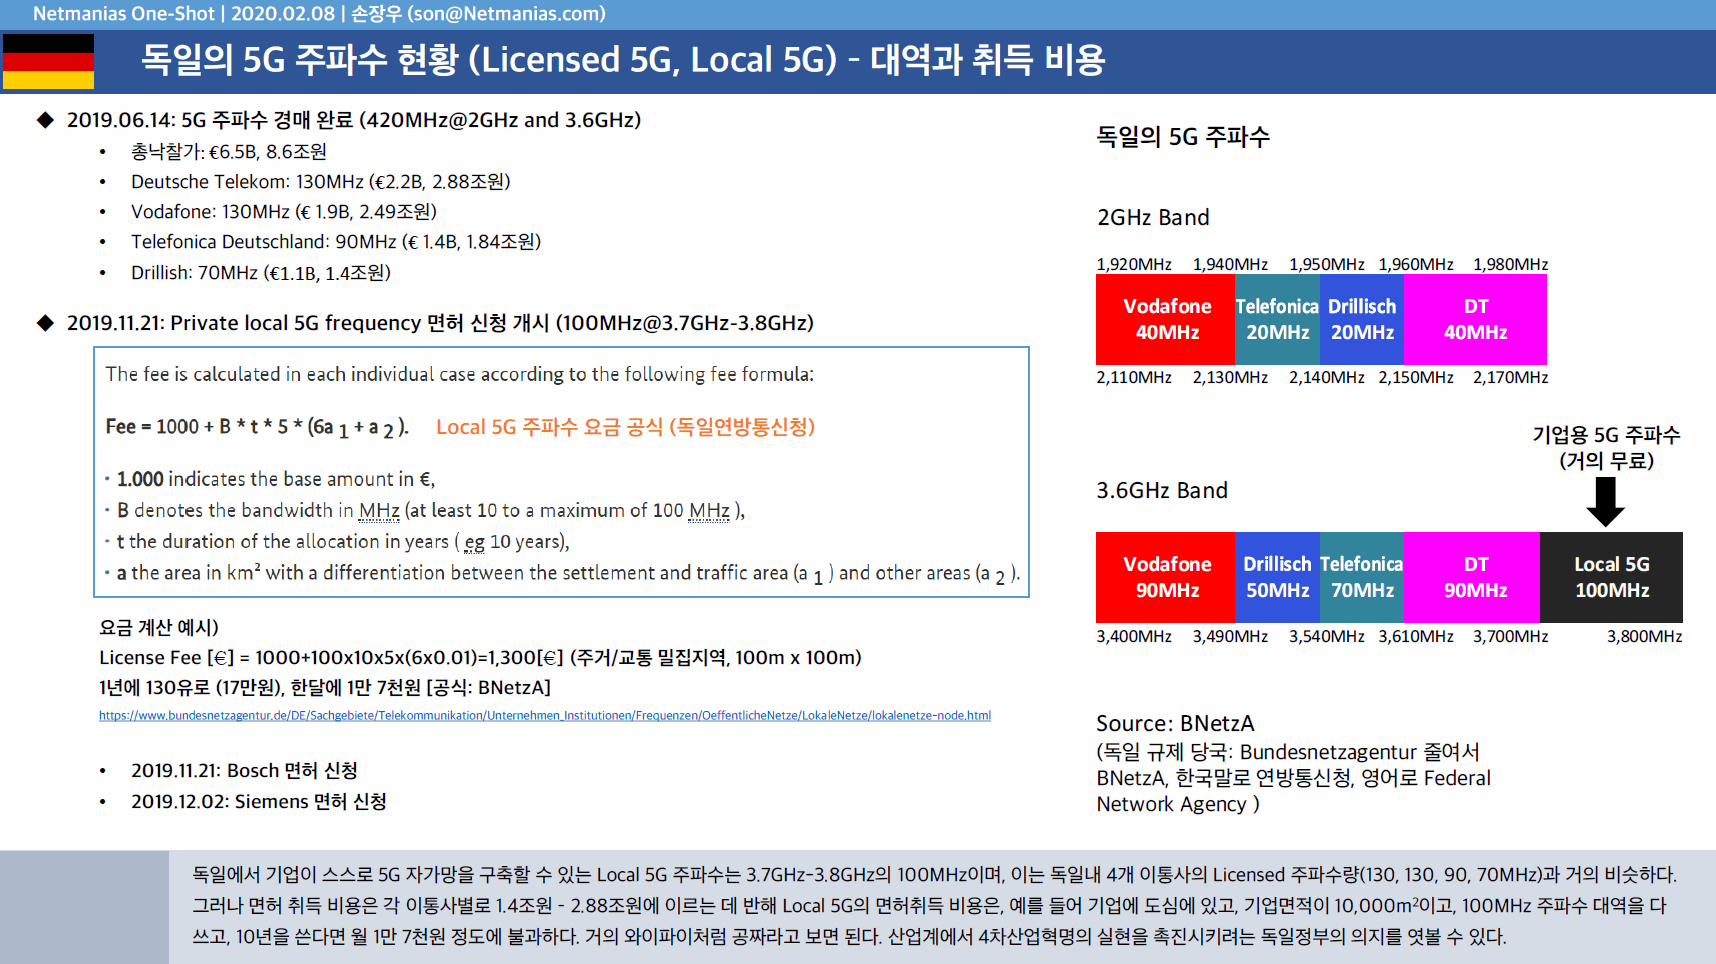Click the 'Vodafone: 130MHz' bullet line

coord(284,212)
